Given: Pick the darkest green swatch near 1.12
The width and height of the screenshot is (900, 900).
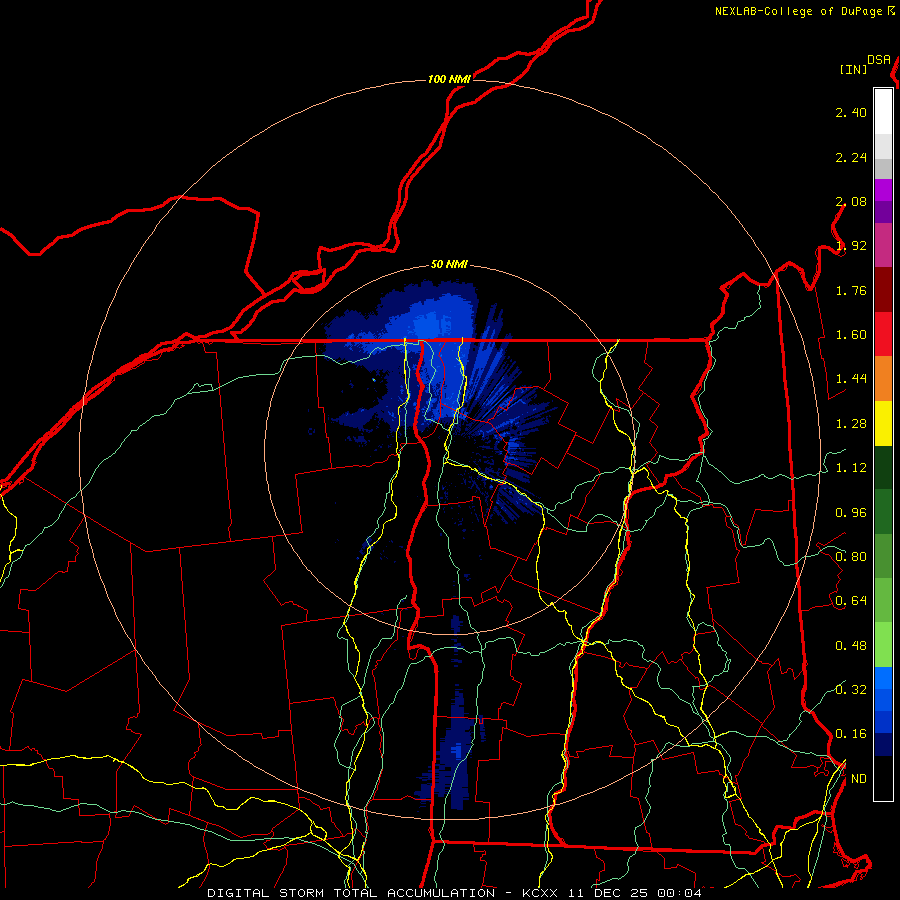Looking at the screenshot, I should 883,467.
